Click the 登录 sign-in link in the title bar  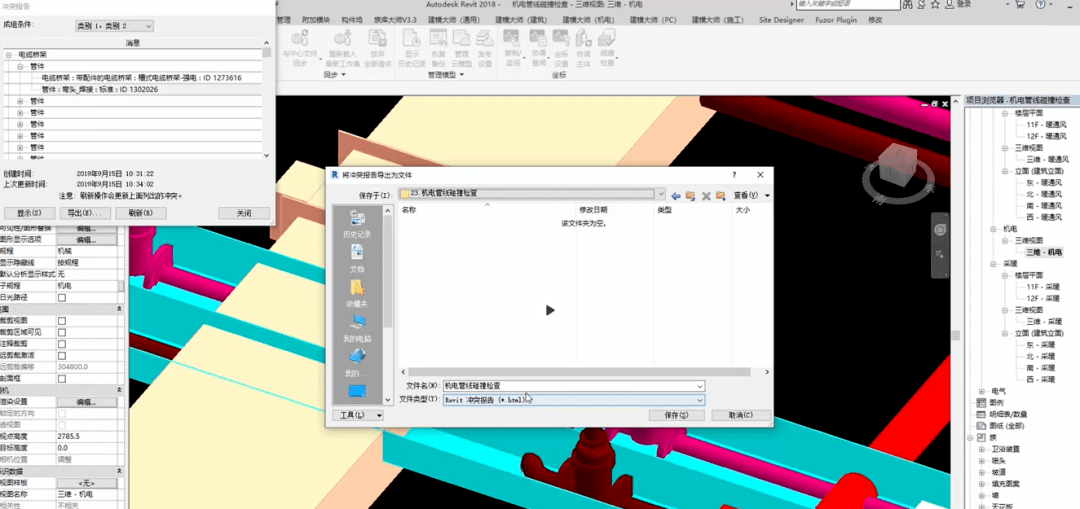tap(964, 4)
